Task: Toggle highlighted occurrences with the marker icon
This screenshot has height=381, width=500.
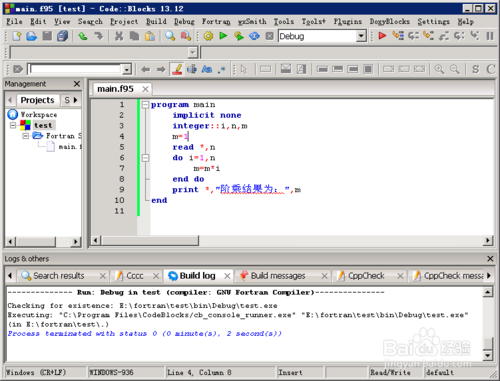Action: tap(177, 69)
